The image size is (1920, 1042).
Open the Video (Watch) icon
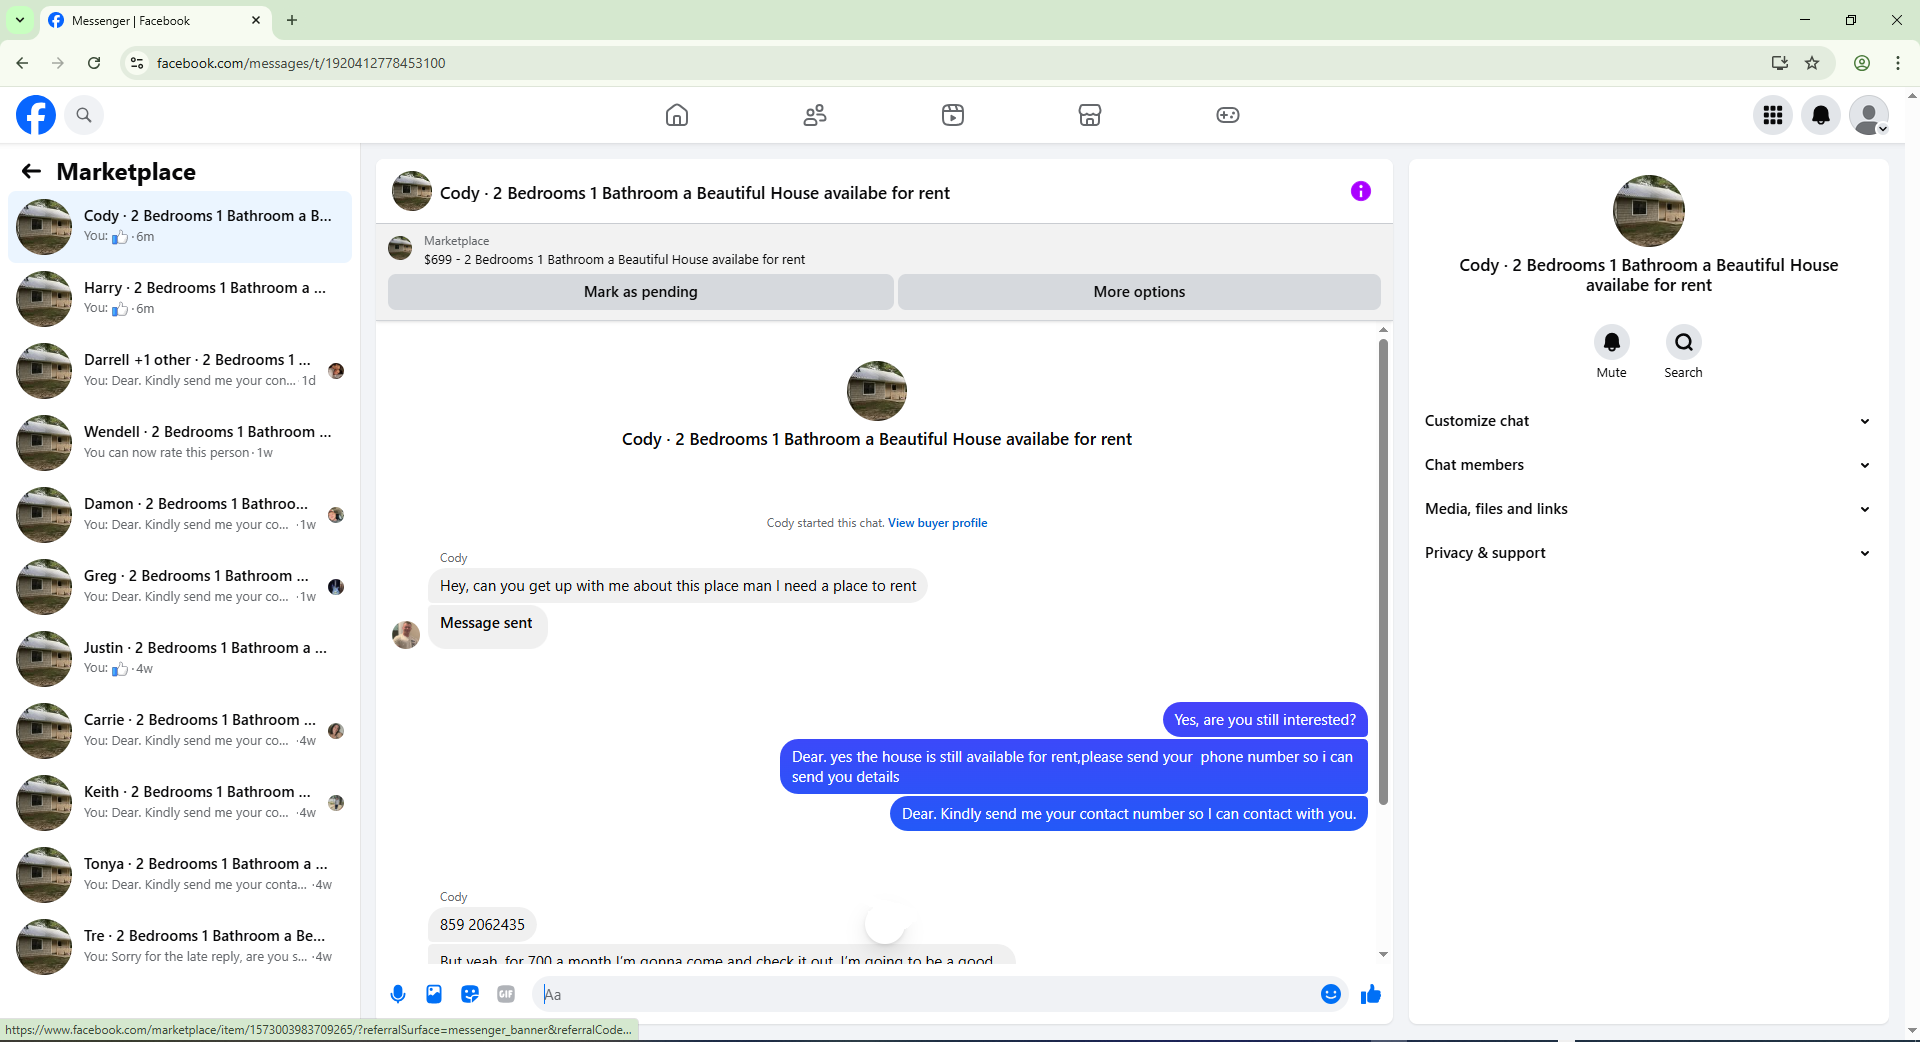click(x=953, y=115)
